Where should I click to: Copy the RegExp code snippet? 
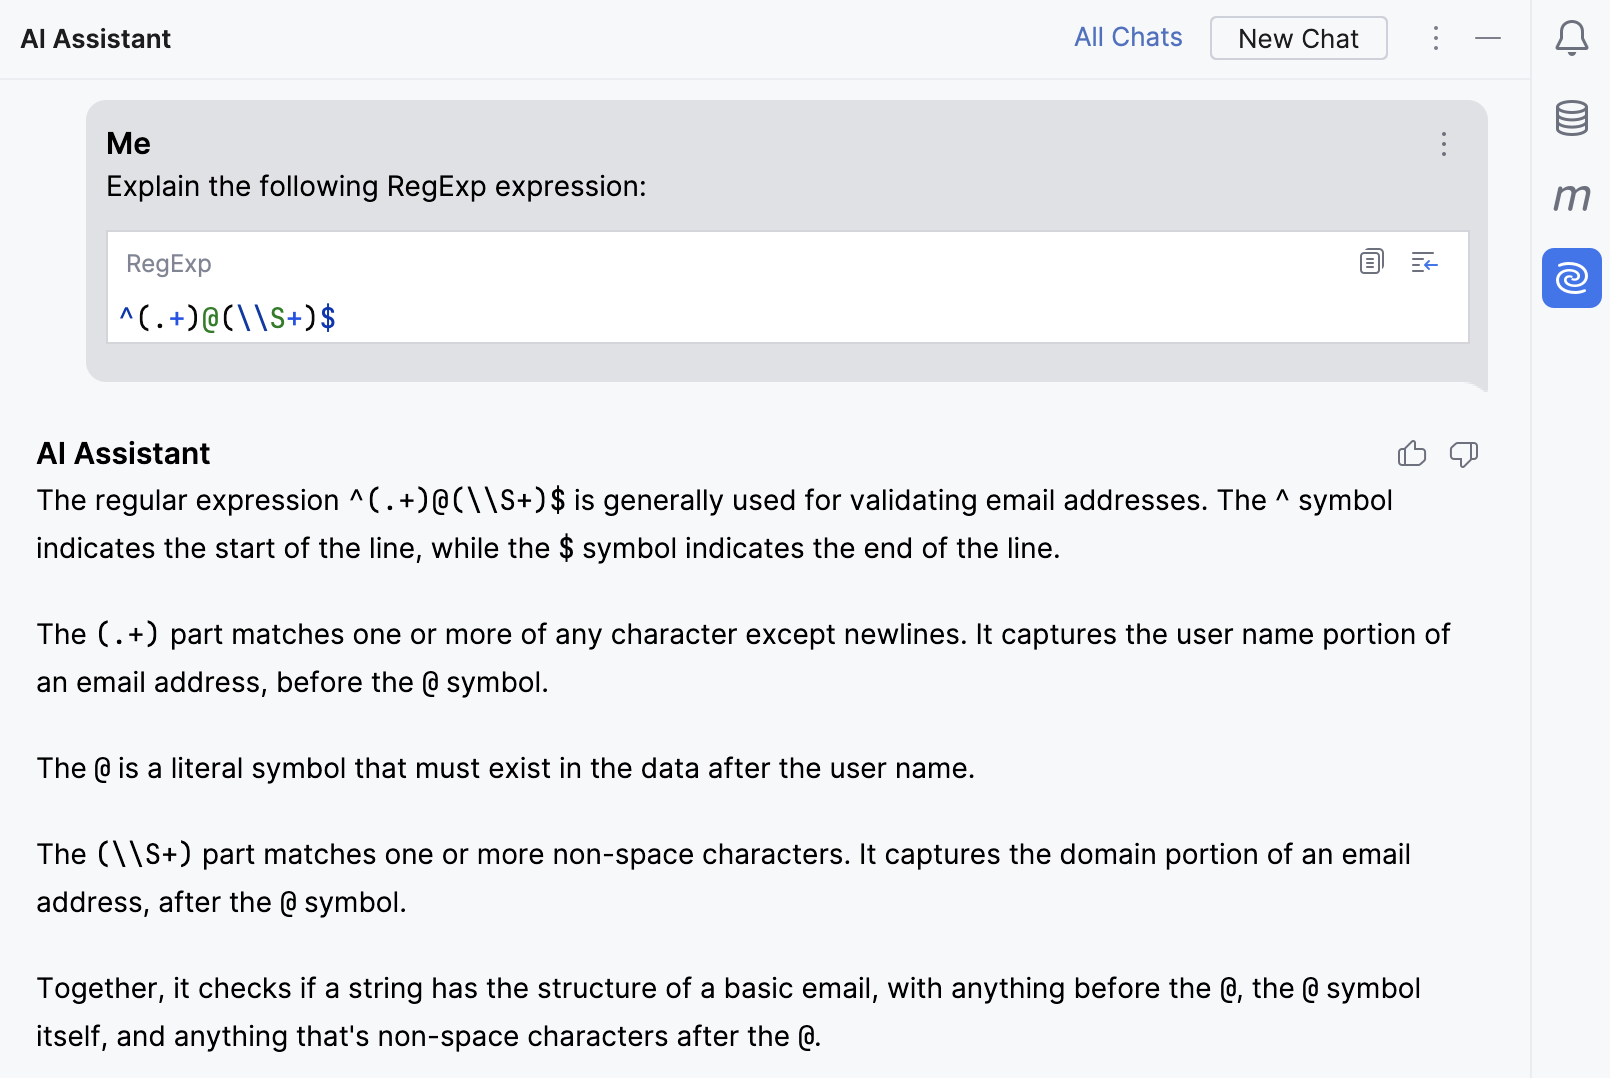click(1371, 262)
